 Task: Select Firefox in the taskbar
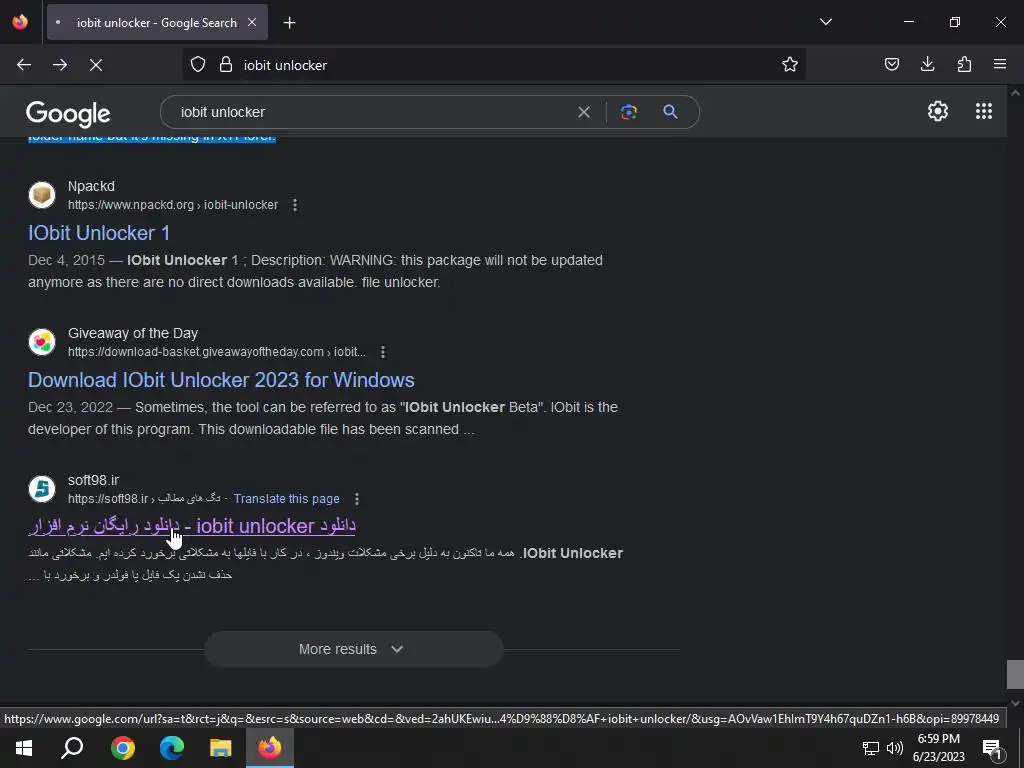[x=270, y=748]
